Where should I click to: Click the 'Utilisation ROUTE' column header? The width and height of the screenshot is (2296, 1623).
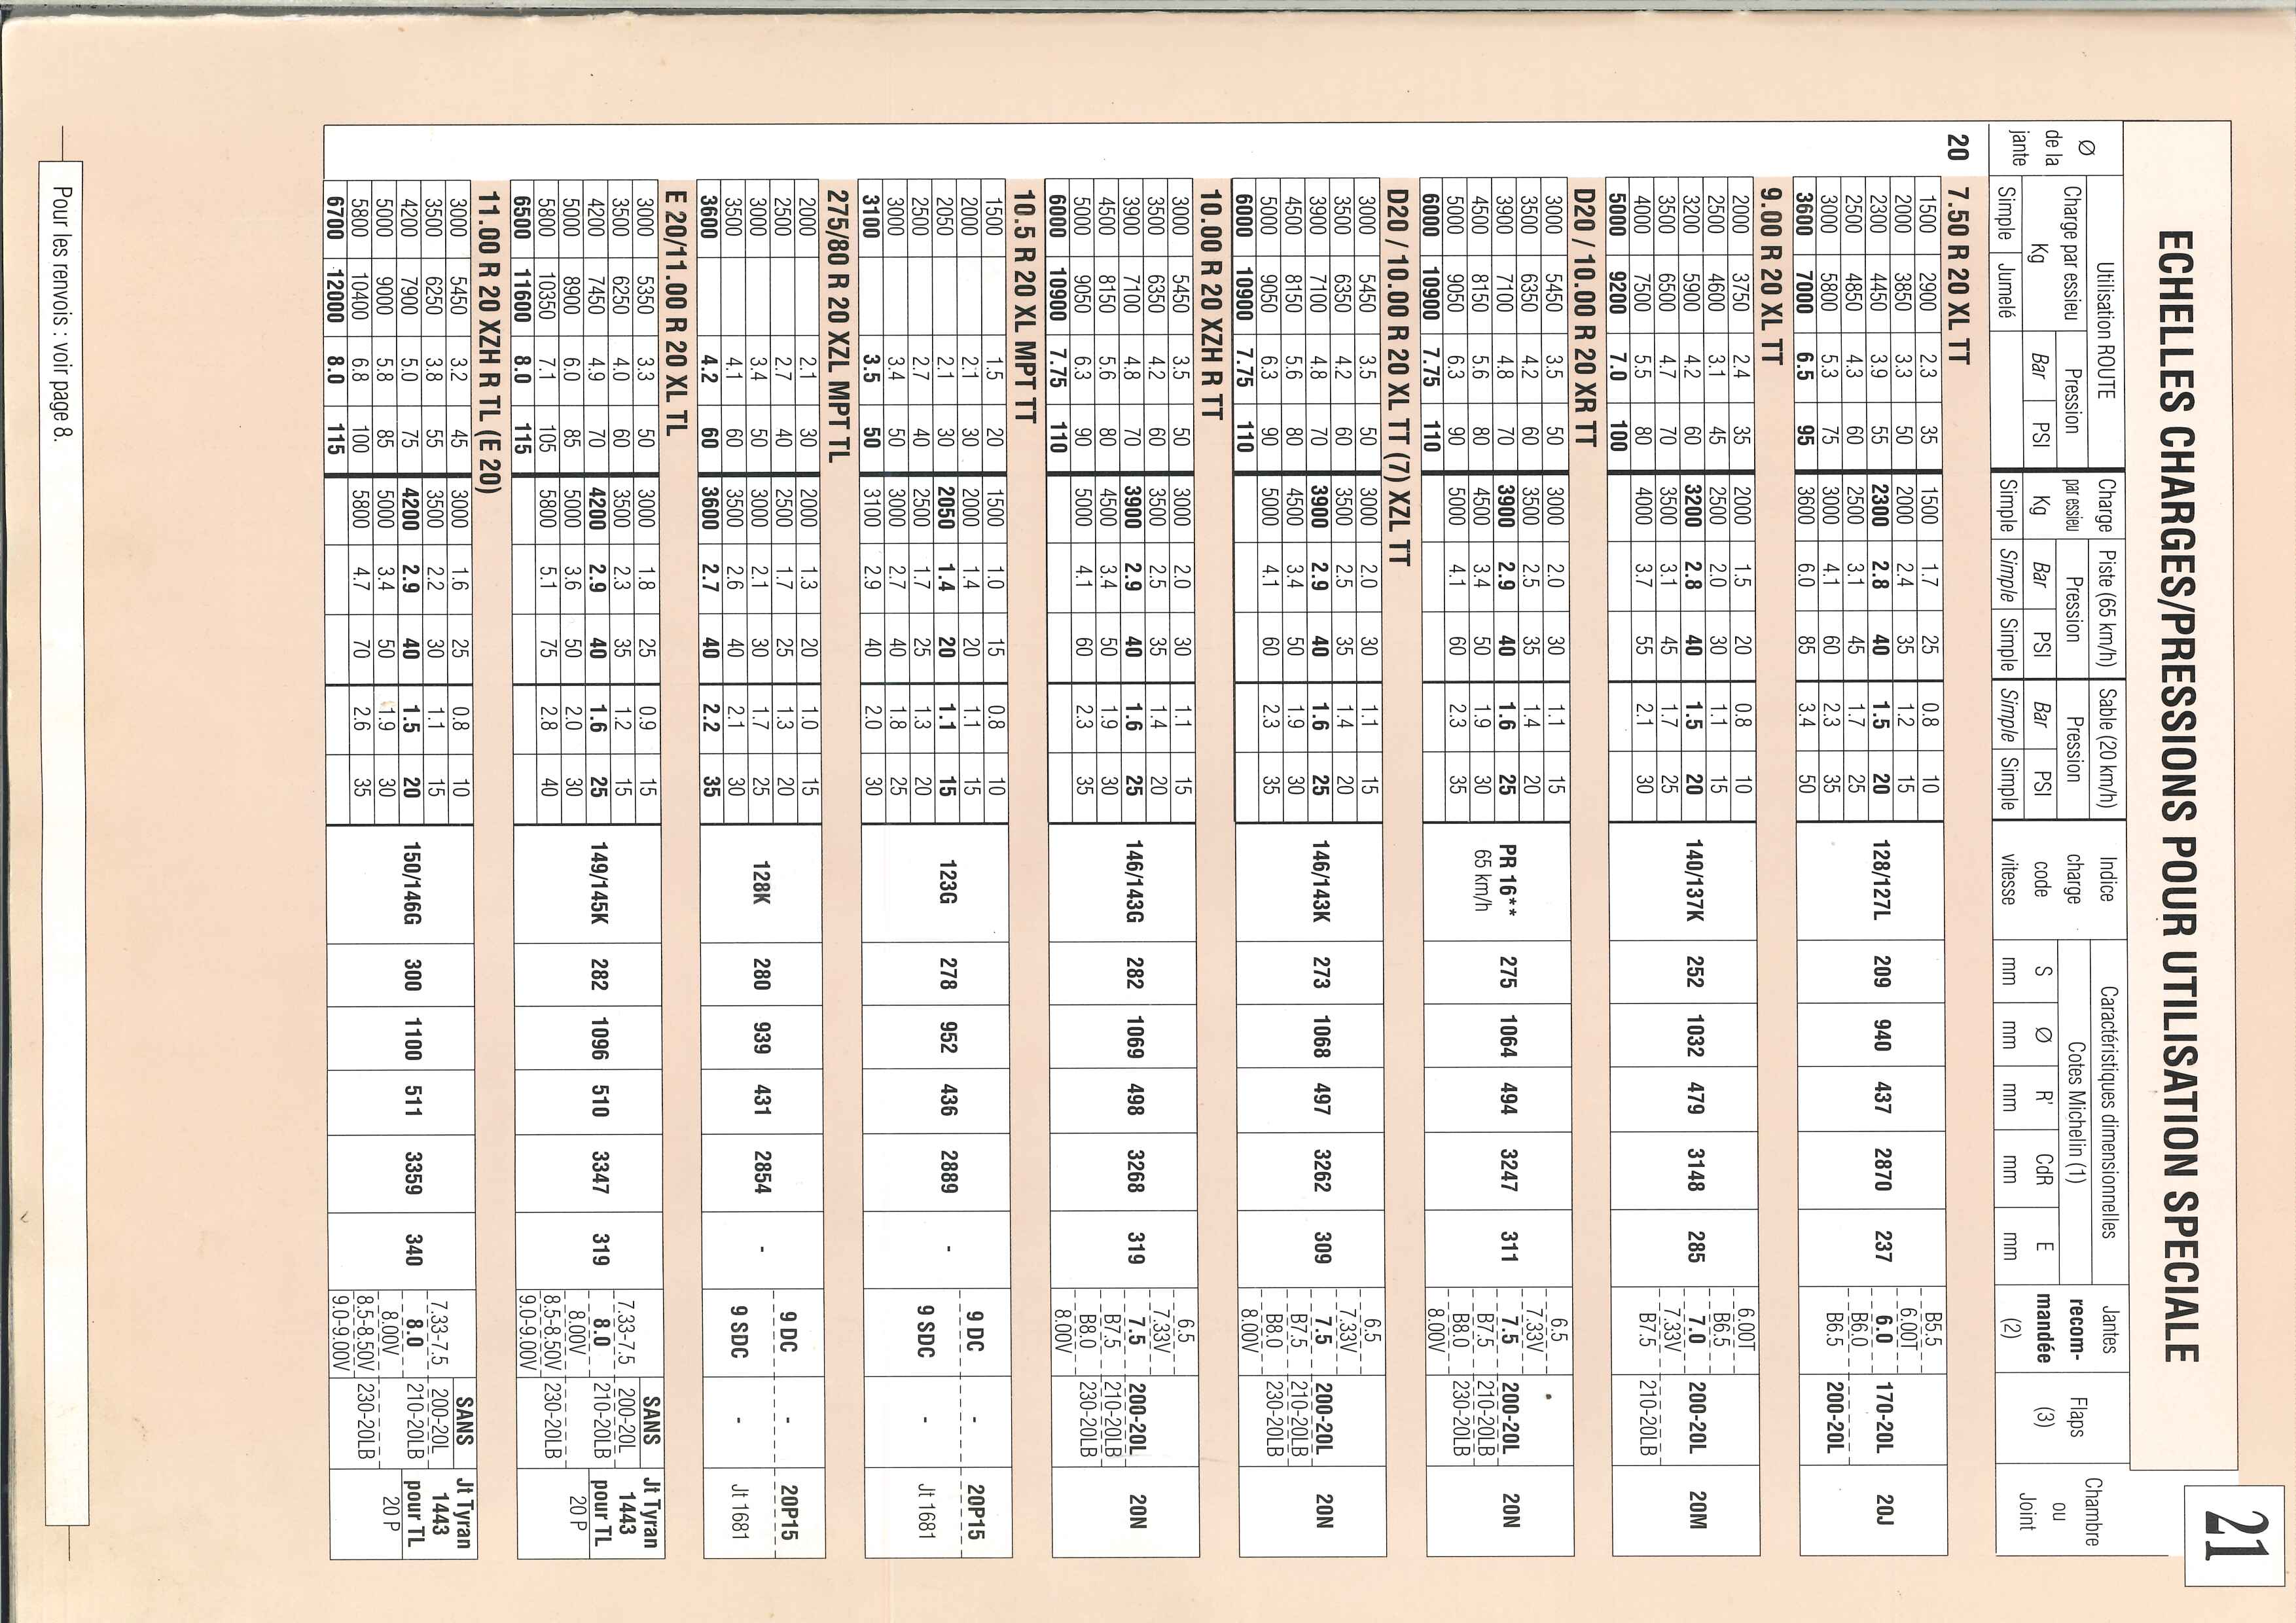2106,331
